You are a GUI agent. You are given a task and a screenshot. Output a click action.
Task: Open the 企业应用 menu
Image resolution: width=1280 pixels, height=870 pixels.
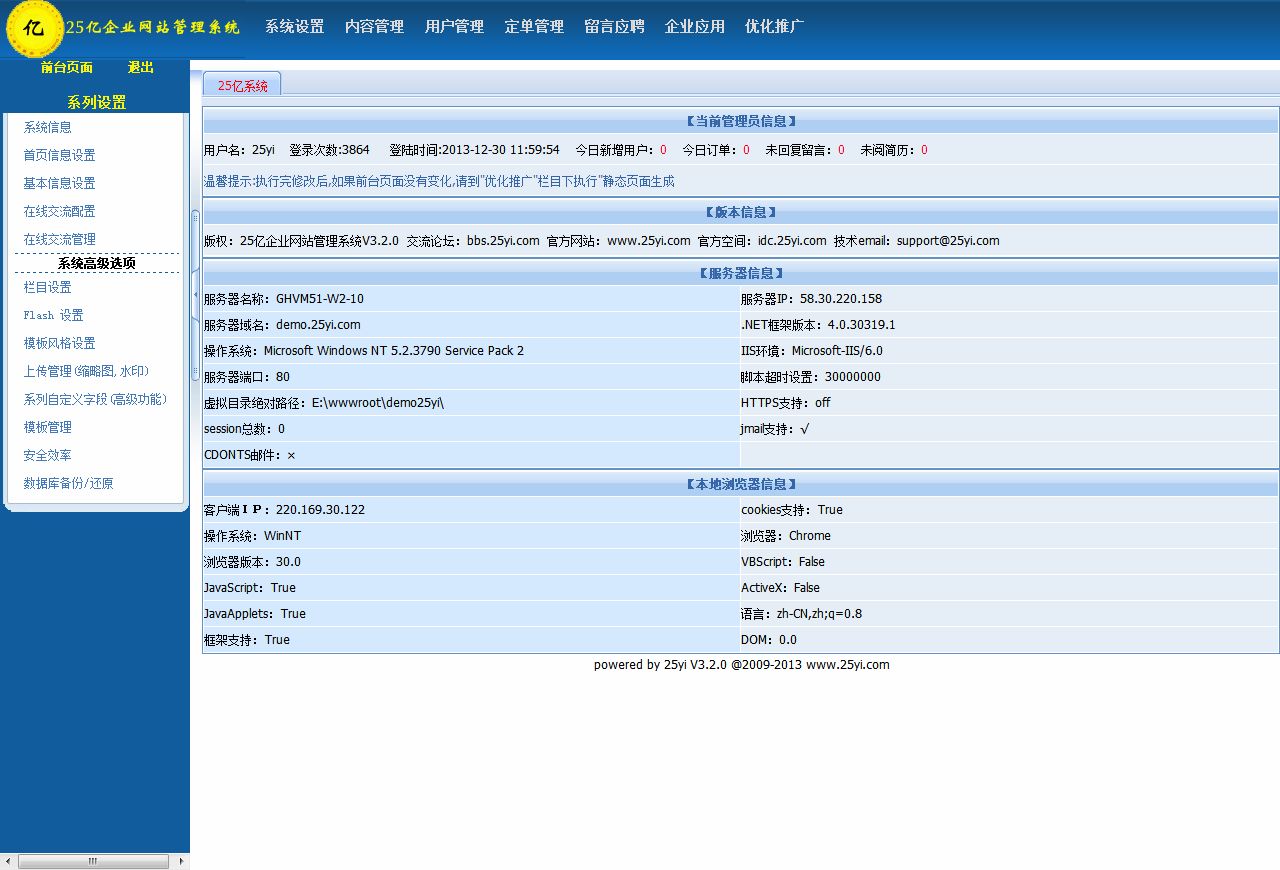point(694,27)
